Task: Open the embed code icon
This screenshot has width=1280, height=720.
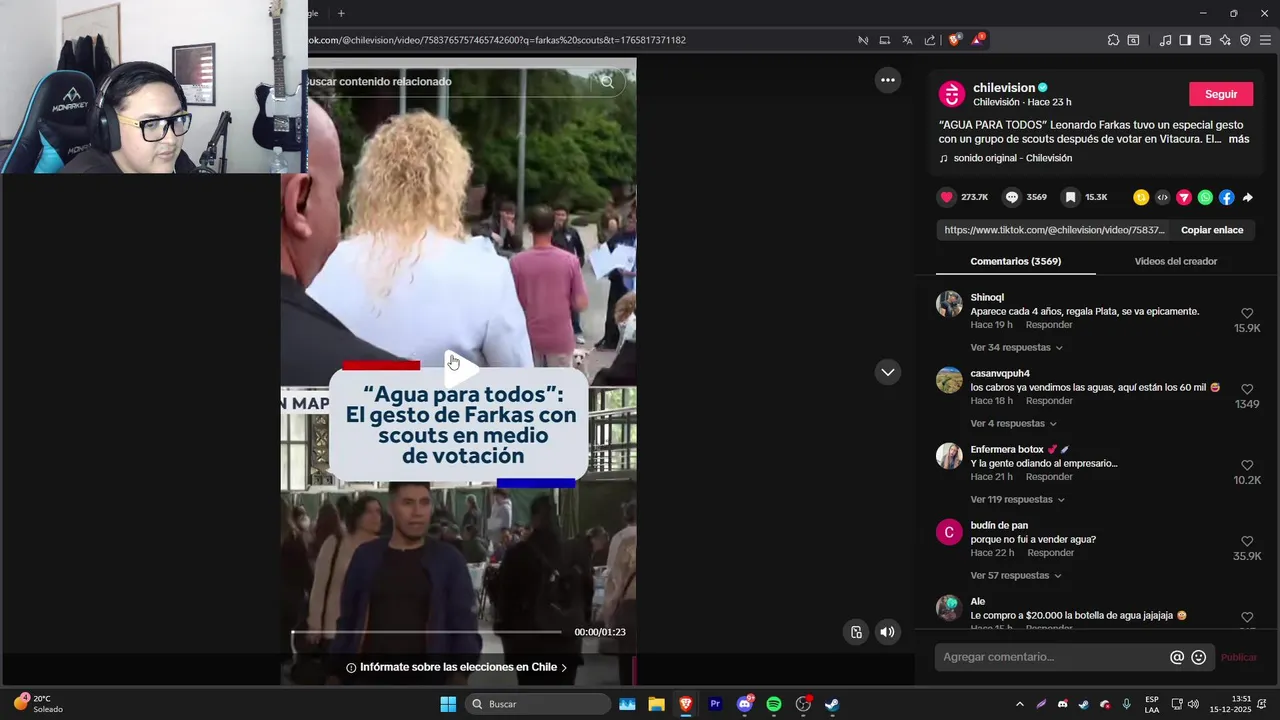Action: 1162,197
